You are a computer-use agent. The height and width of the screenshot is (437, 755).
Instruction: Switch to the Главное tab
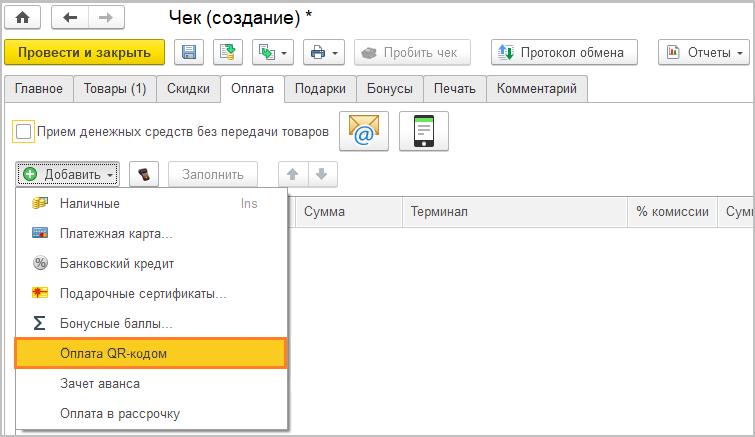[39, 89]
